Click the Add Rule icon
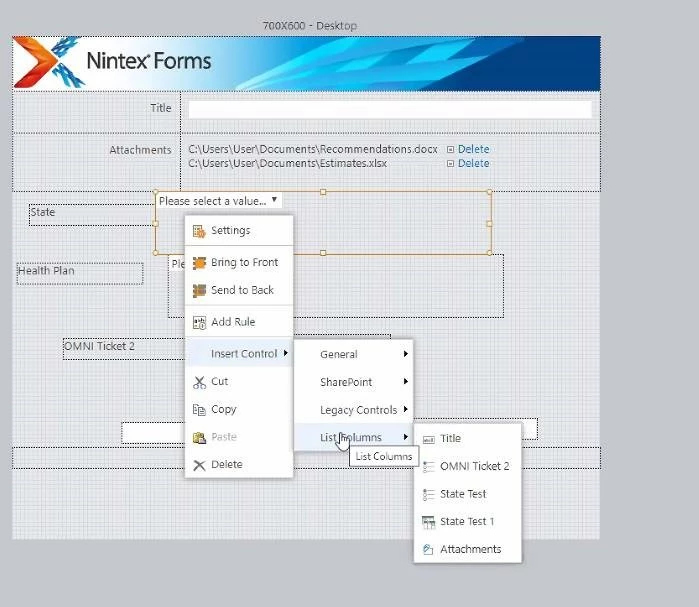 (199, 322)
